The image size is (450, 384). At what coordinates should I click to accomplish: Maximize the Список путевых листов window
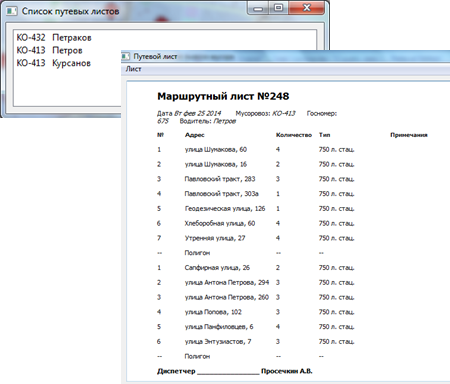(279, 8)
